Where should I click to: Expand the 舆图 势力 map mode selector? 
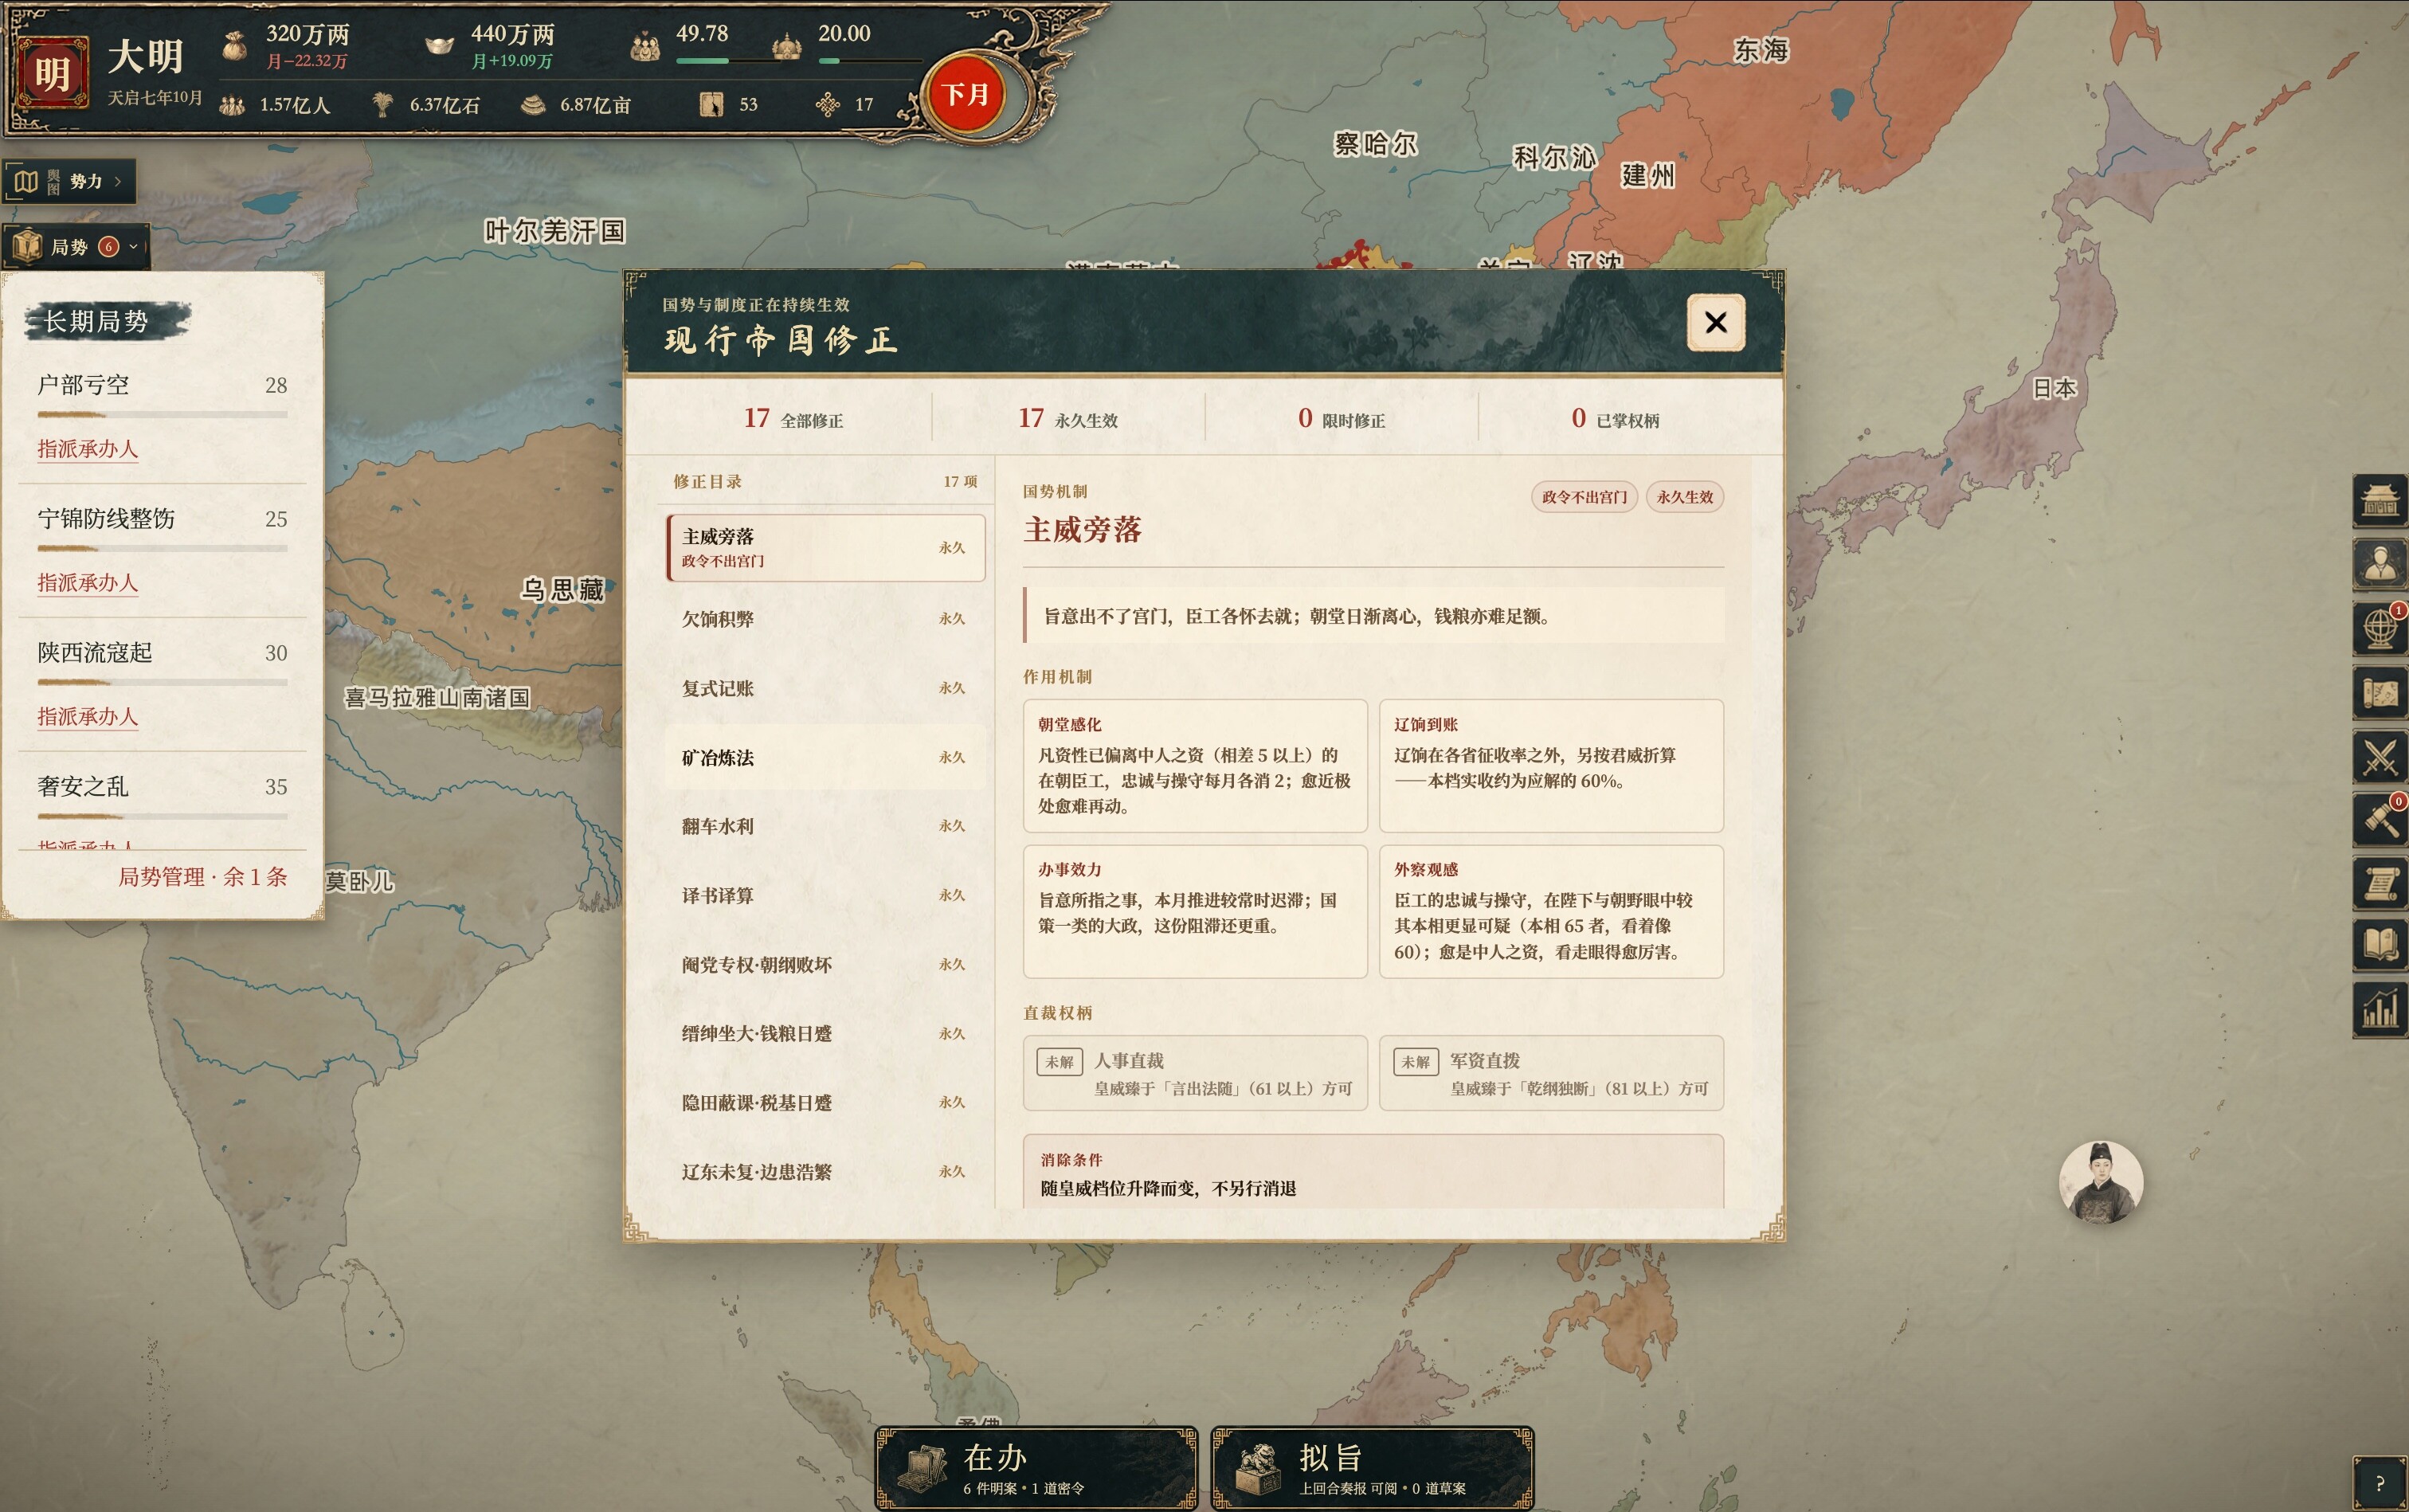click(69, 181)
